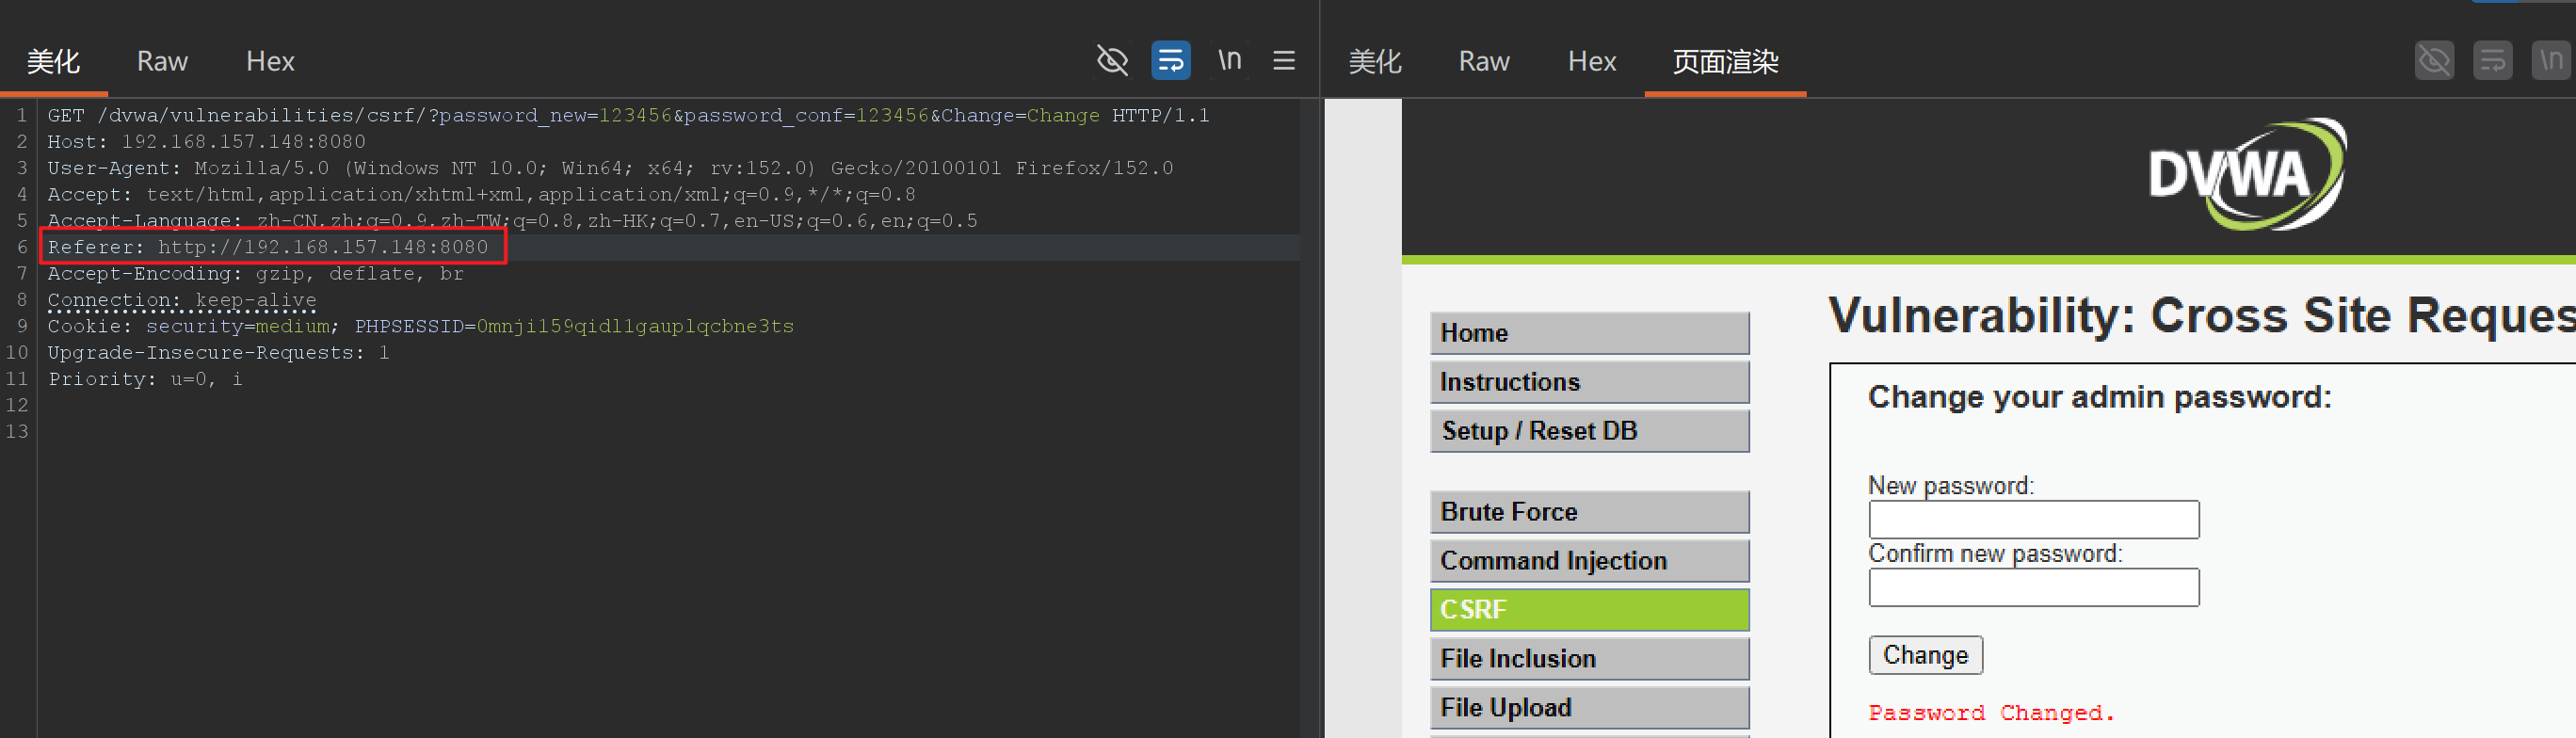Click the New password input field
2576x738 pixels.
click(2033, 519)
